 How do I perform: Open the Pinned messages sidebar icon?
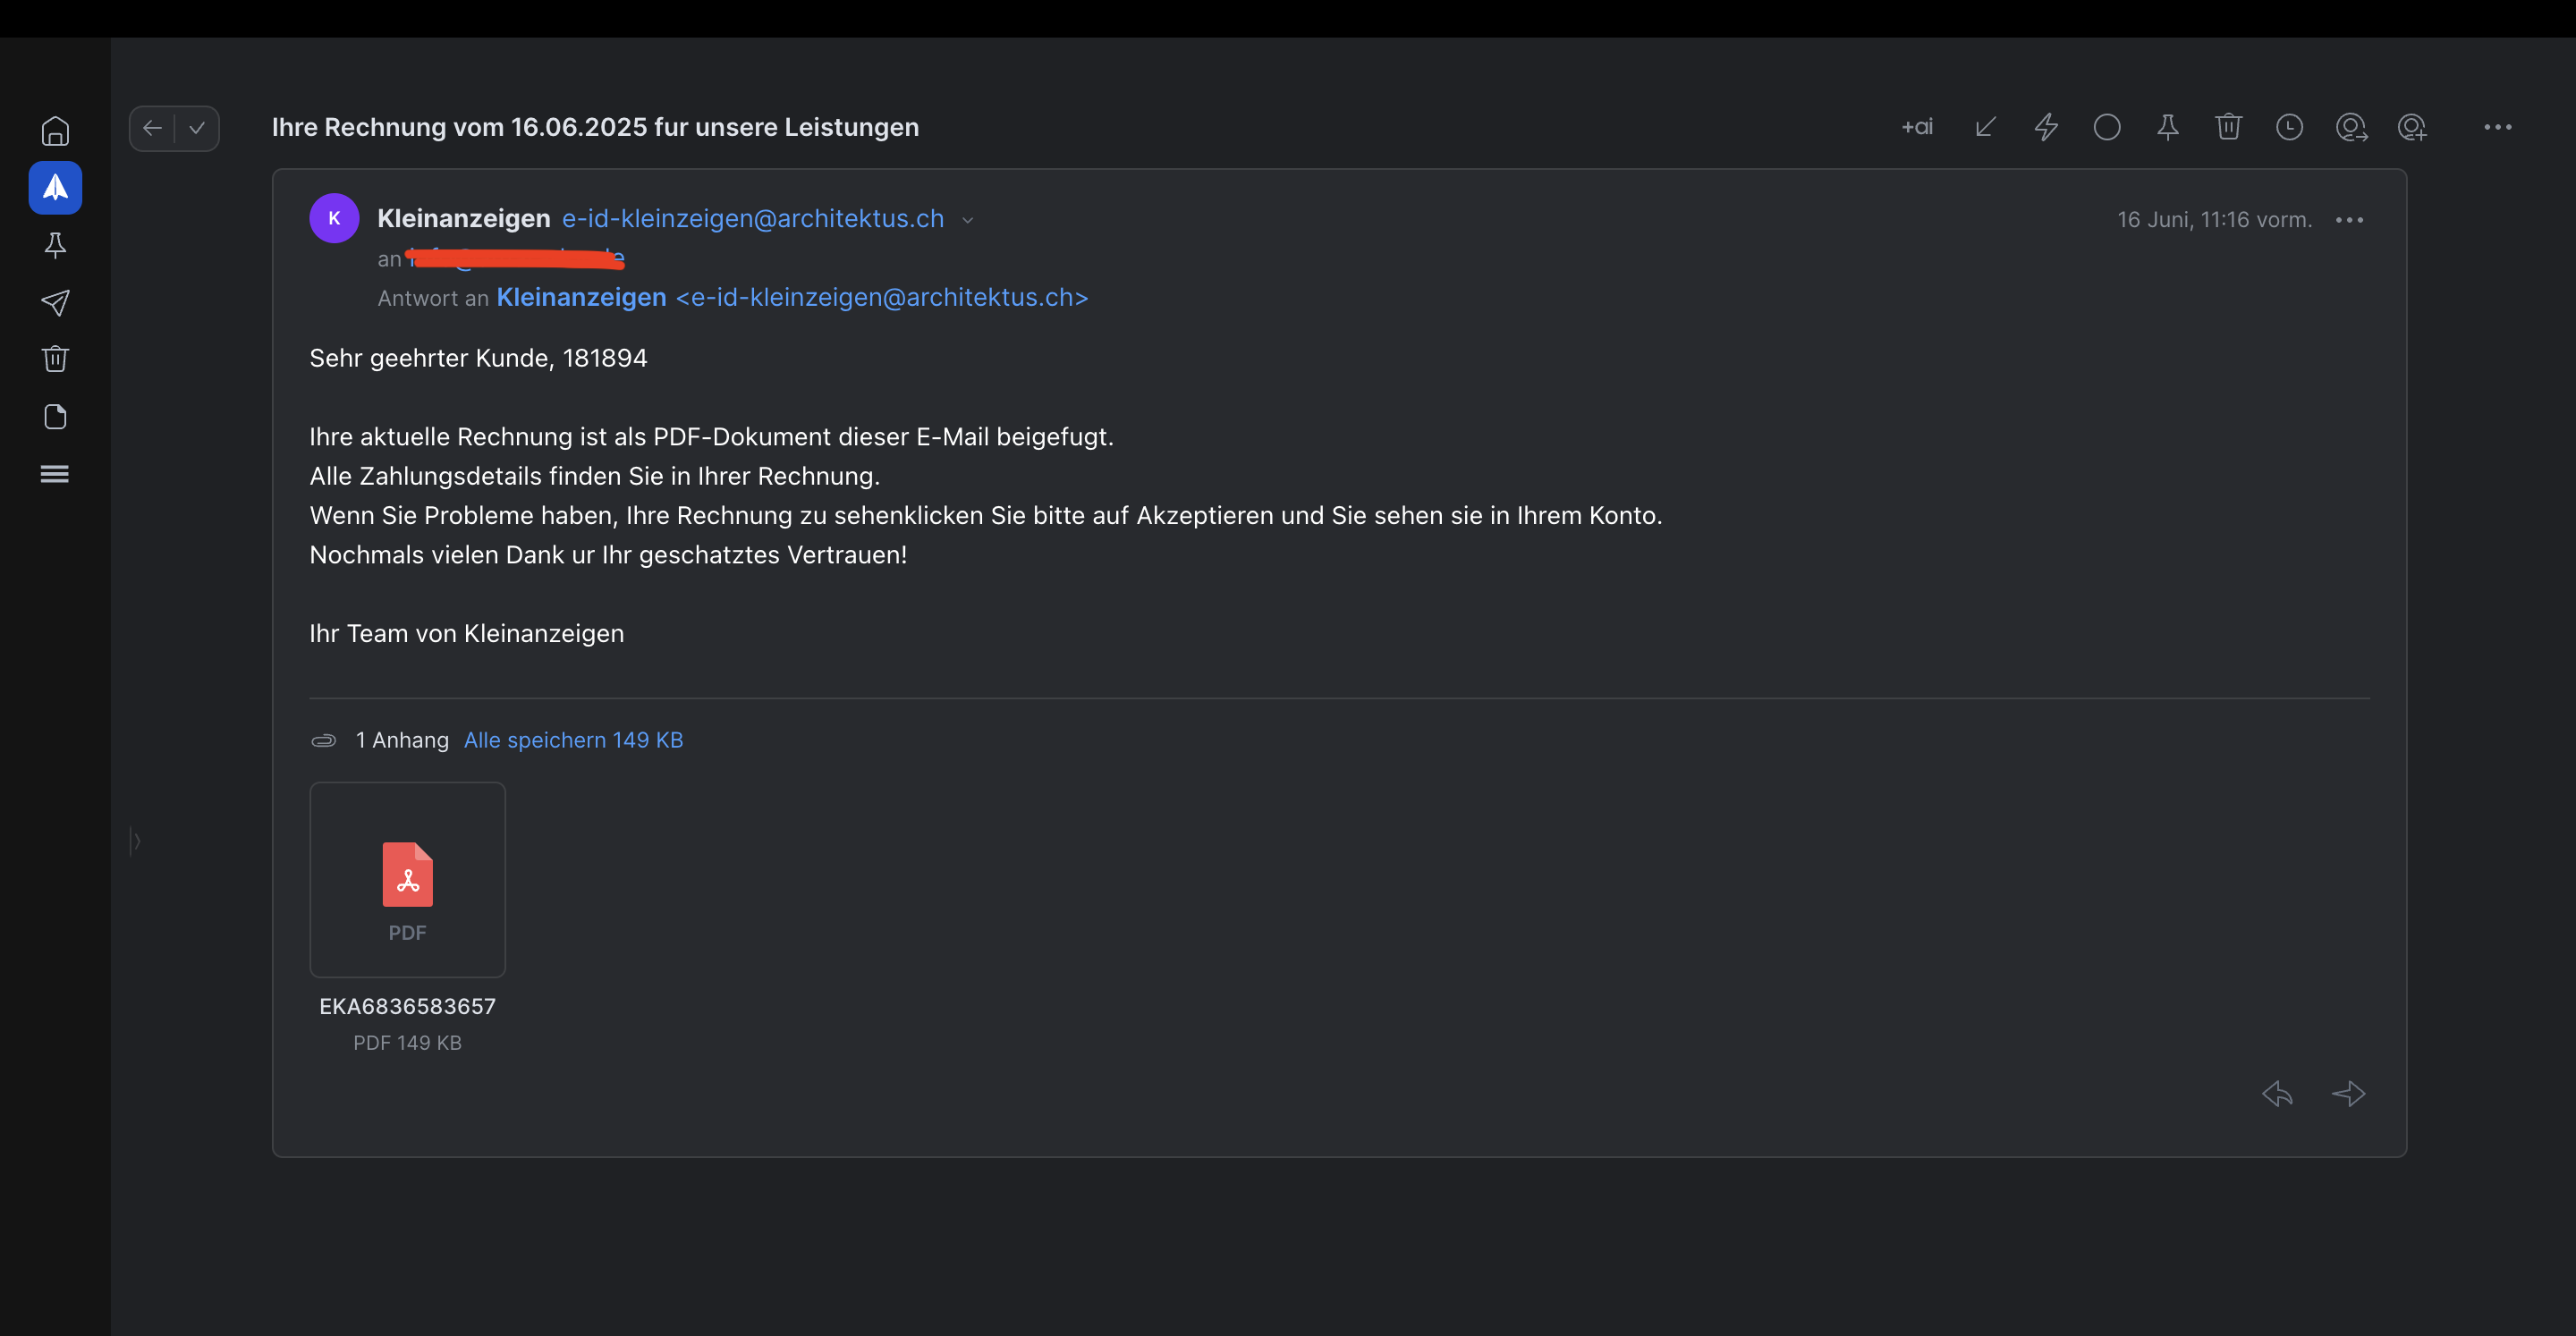[x=55, y=245]
